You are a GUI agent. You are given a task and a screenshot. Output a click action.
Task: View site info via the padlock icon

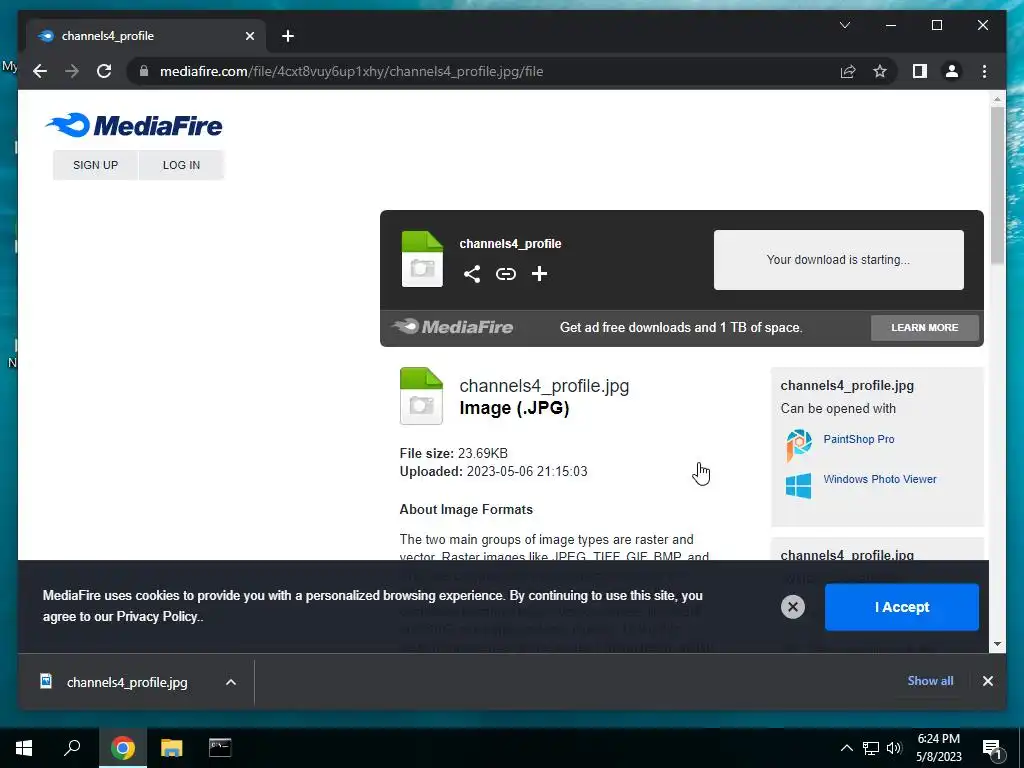click(144, 71)
